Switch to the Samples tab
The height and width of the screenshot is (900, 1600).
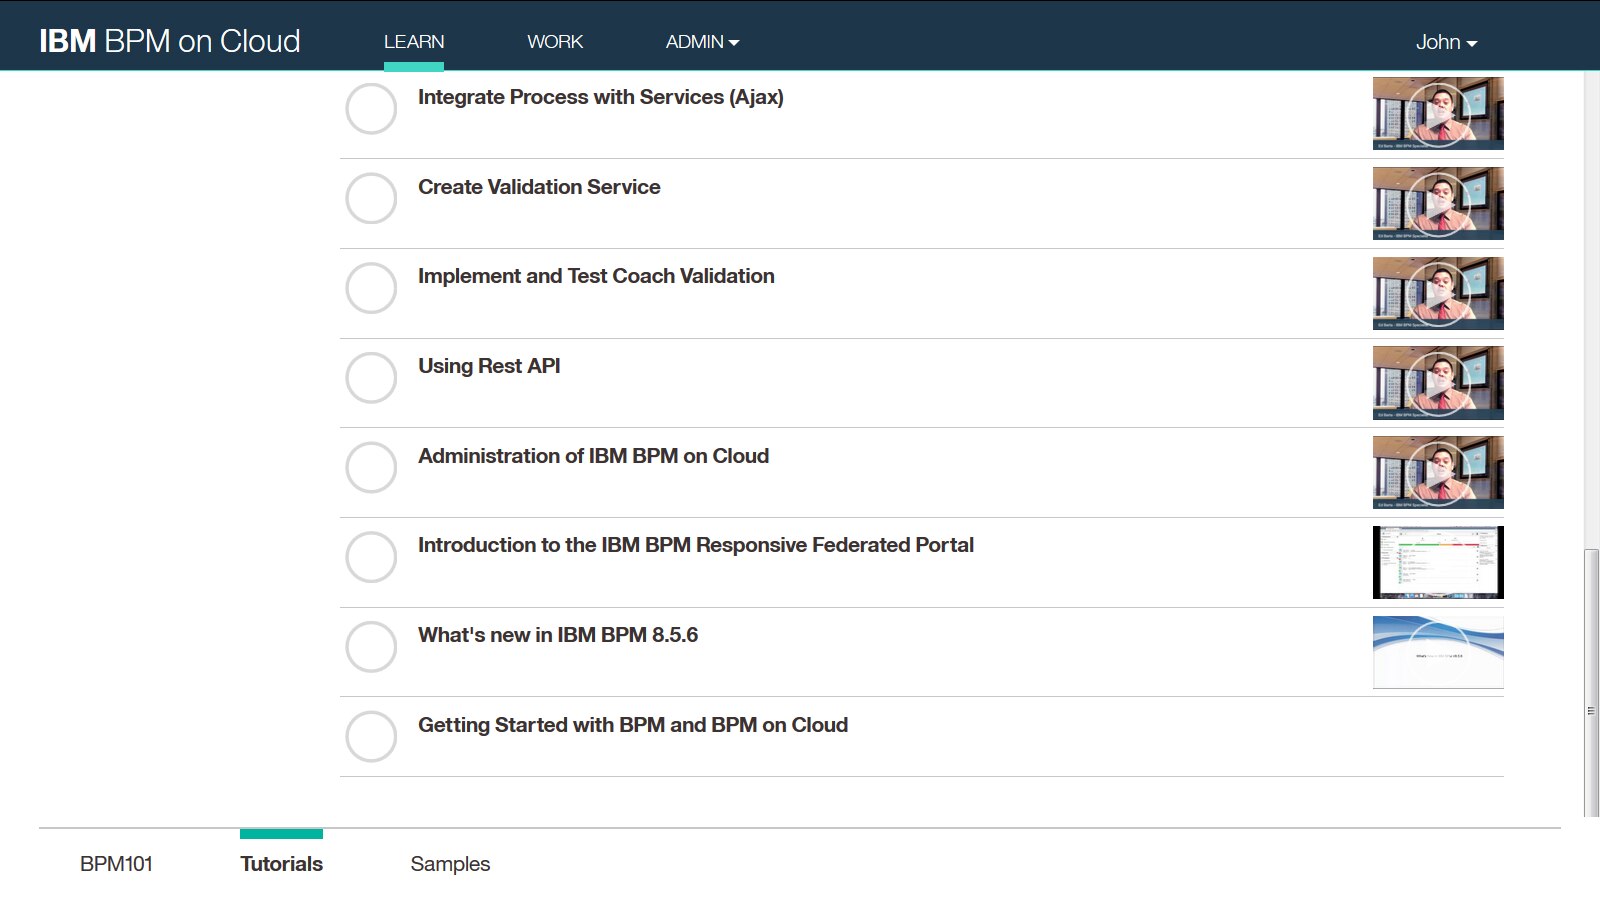pos(450,864)
